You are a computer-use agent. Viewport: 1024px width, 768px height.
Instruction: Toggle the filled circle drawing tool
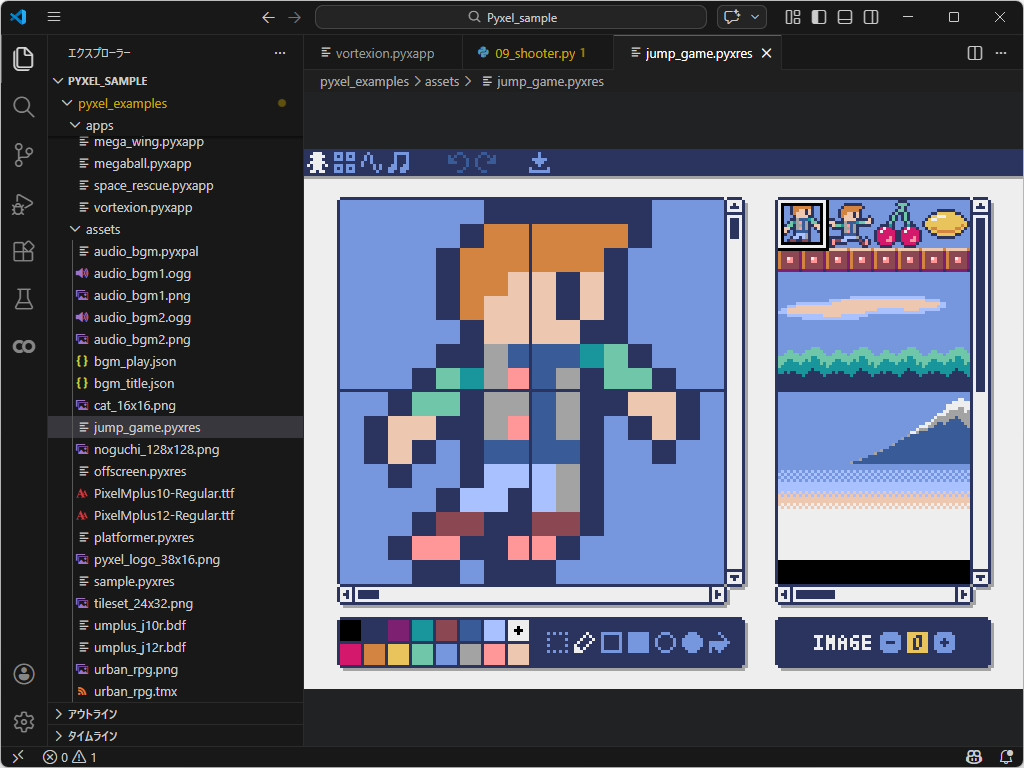pyautogui.click(x=691, y=644)
